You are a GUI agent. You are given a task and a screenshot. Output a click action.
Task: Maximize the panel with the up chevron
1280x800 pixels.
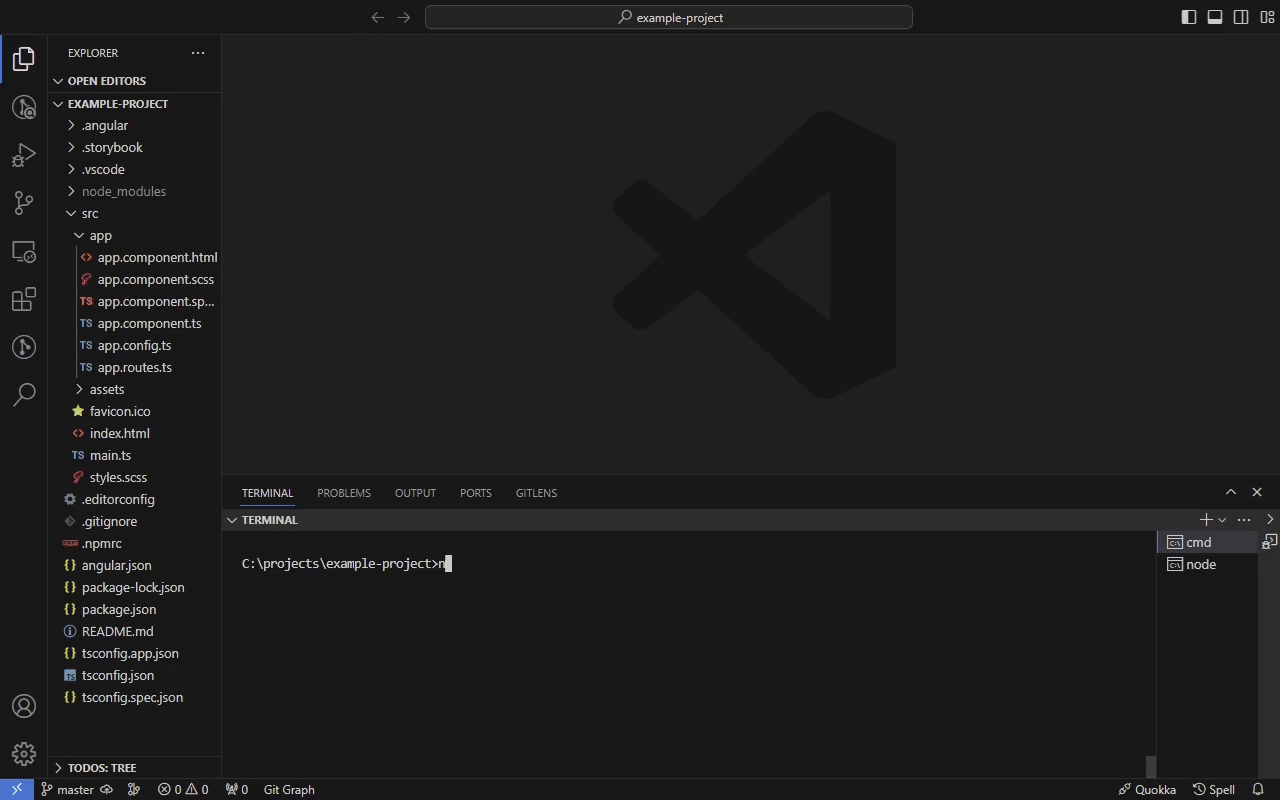point(1231,492)
